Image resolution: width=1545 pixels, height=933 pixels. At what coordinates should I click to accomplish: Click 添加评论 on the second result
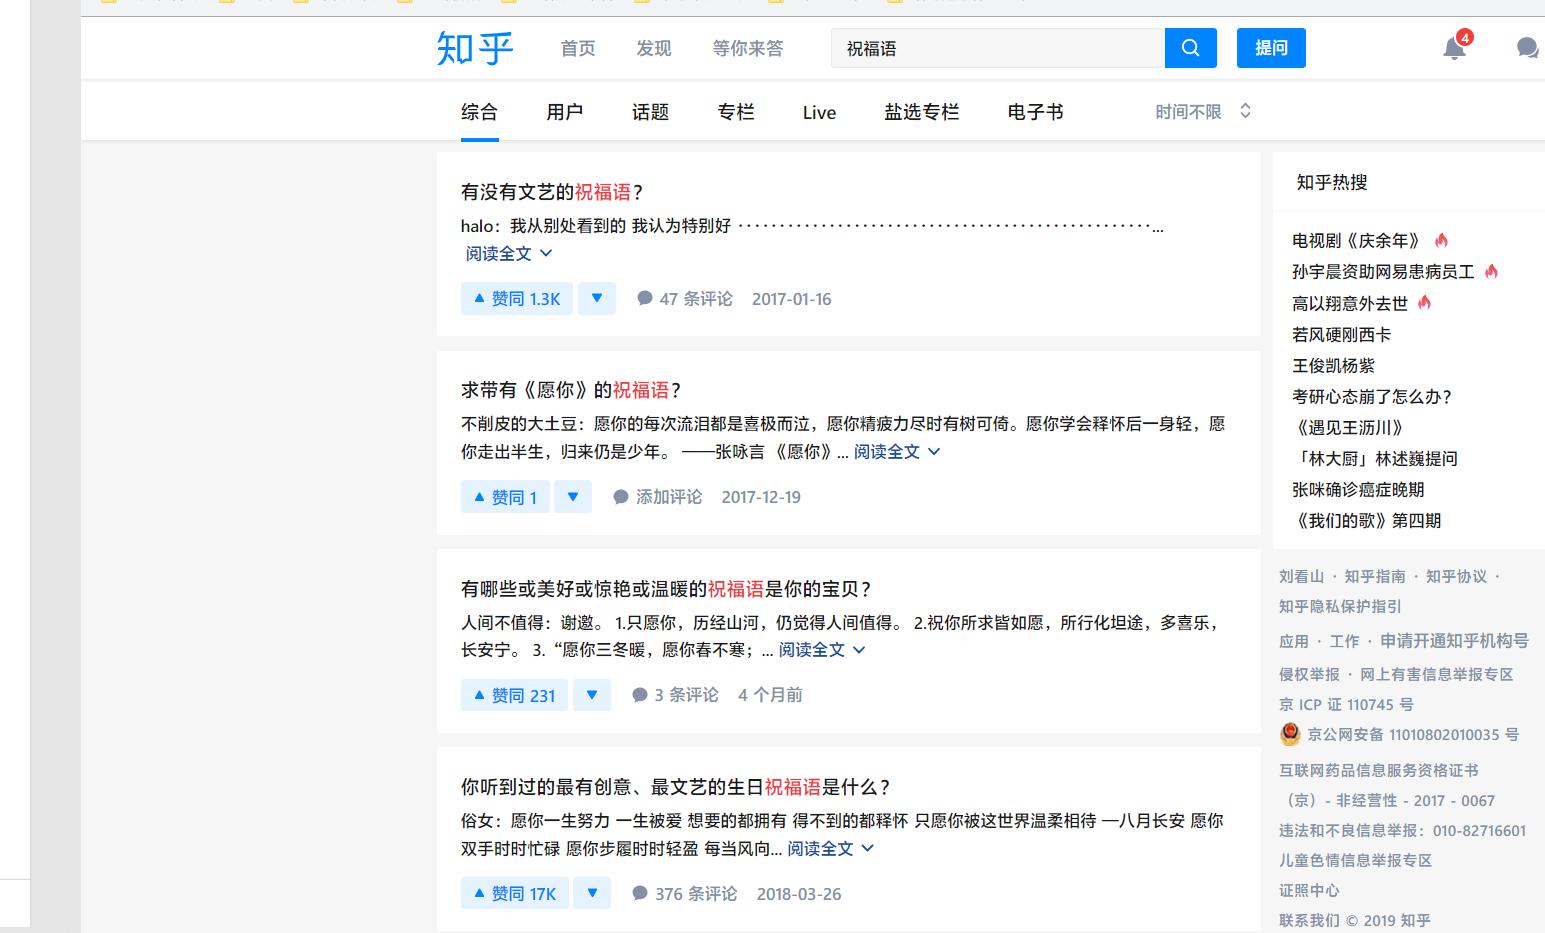(658, 497)
